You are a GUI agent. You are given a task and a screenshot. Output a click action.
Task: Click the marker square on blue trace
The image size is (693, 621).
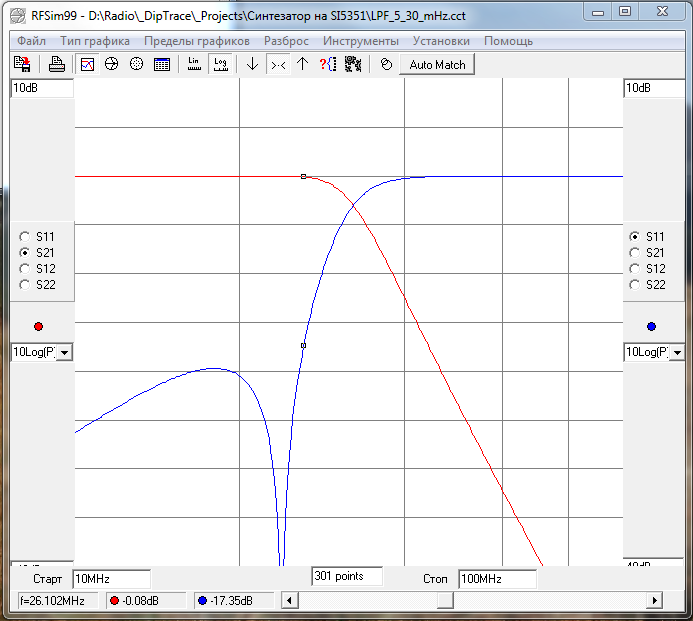303,346
